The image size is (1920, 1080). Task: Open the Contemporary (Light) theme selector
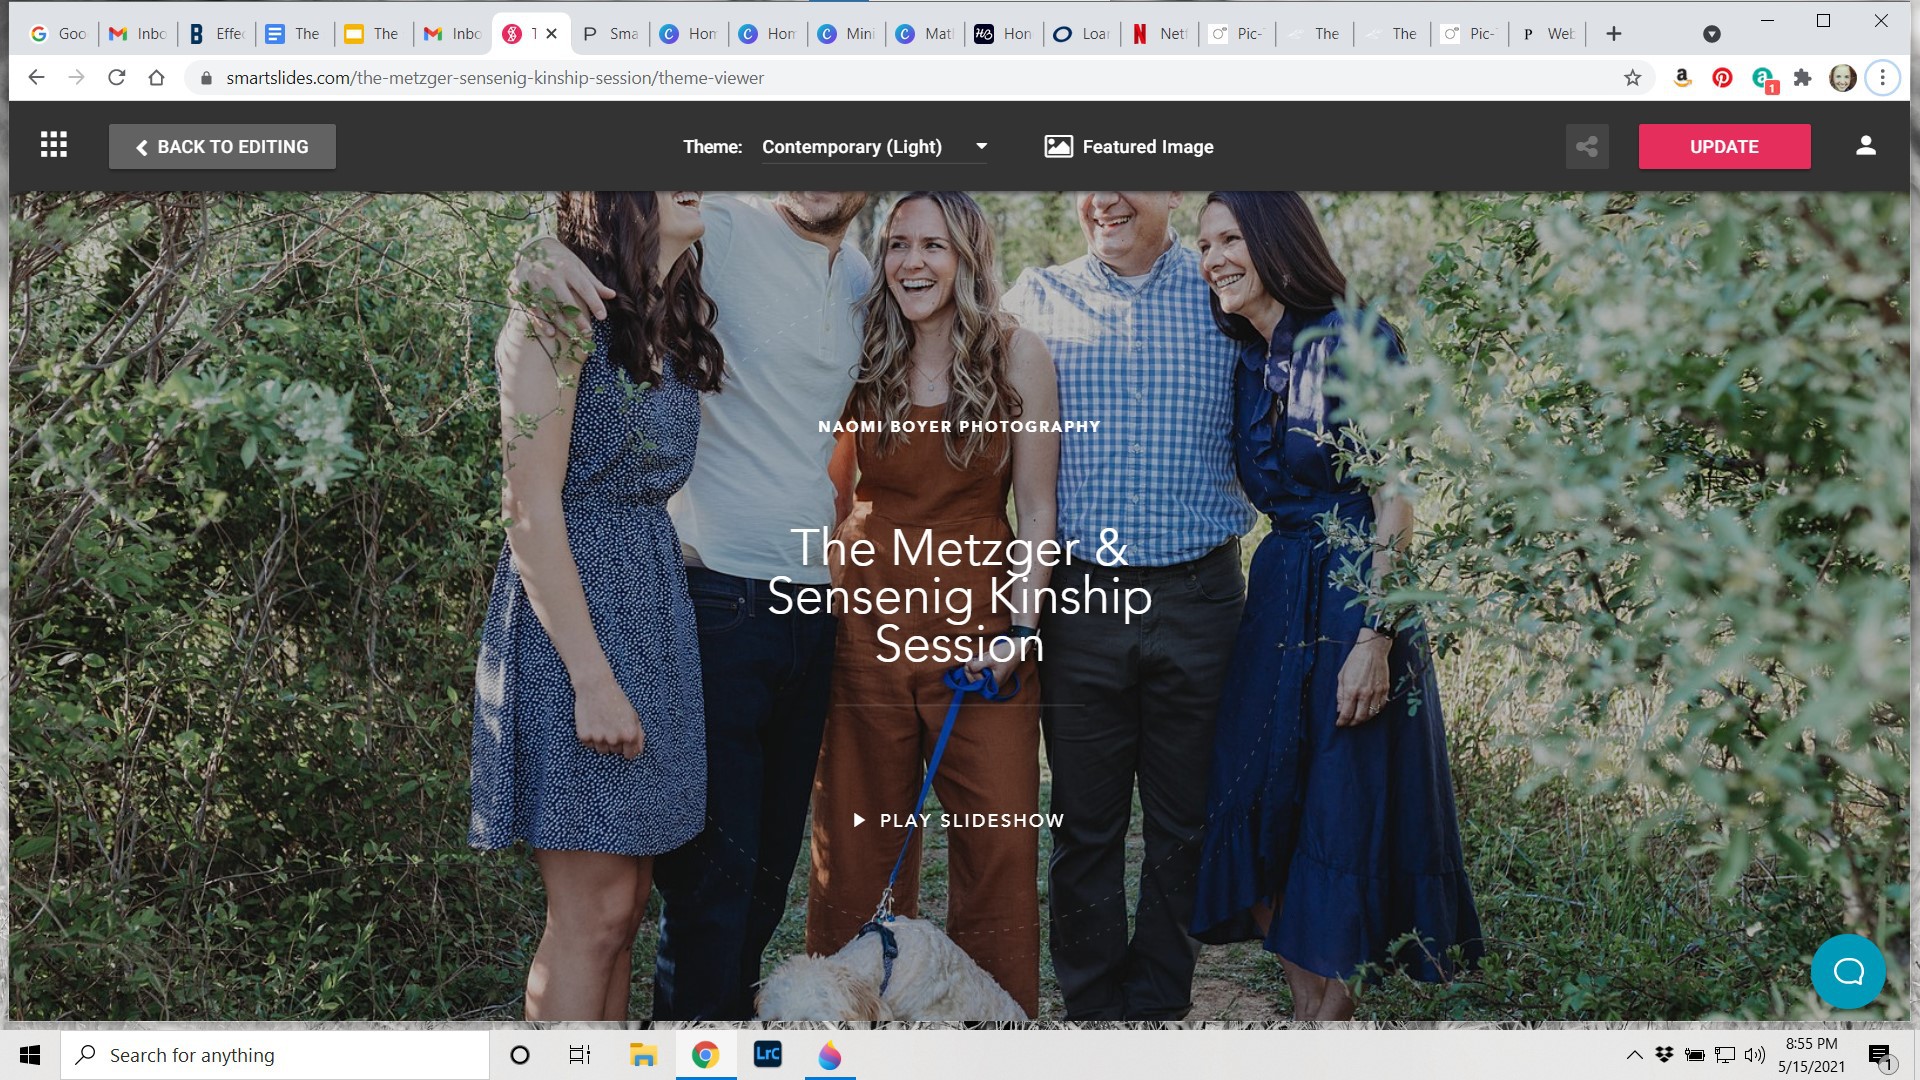[851, 147]
